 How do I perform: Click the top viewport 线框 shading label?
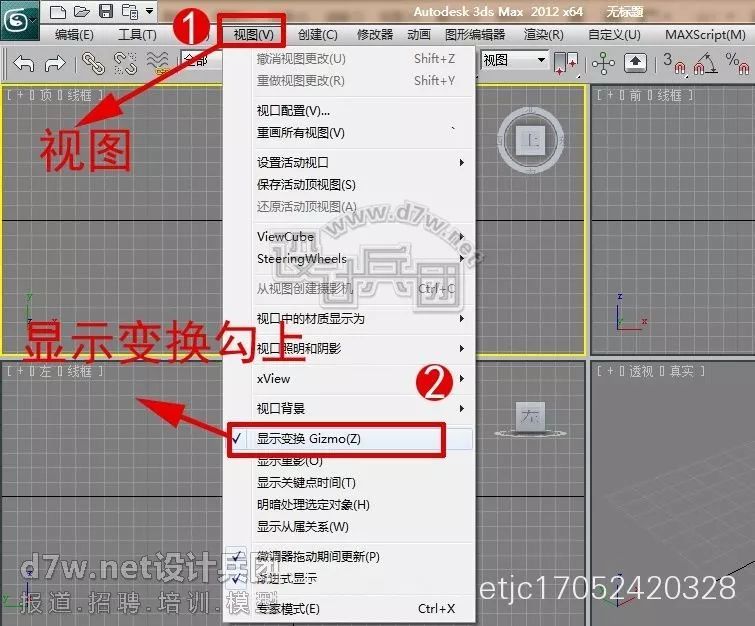coord(79,95)
